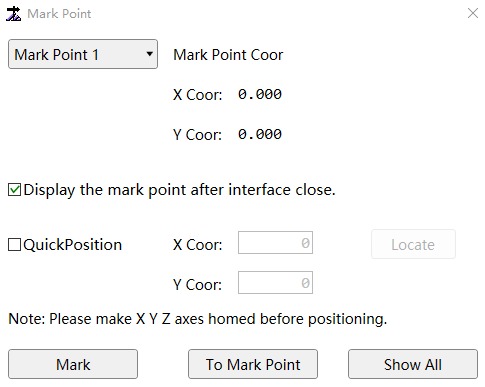Toggle display option via its text label
This screenshot has width=485, height=387.
coord(179,190)
